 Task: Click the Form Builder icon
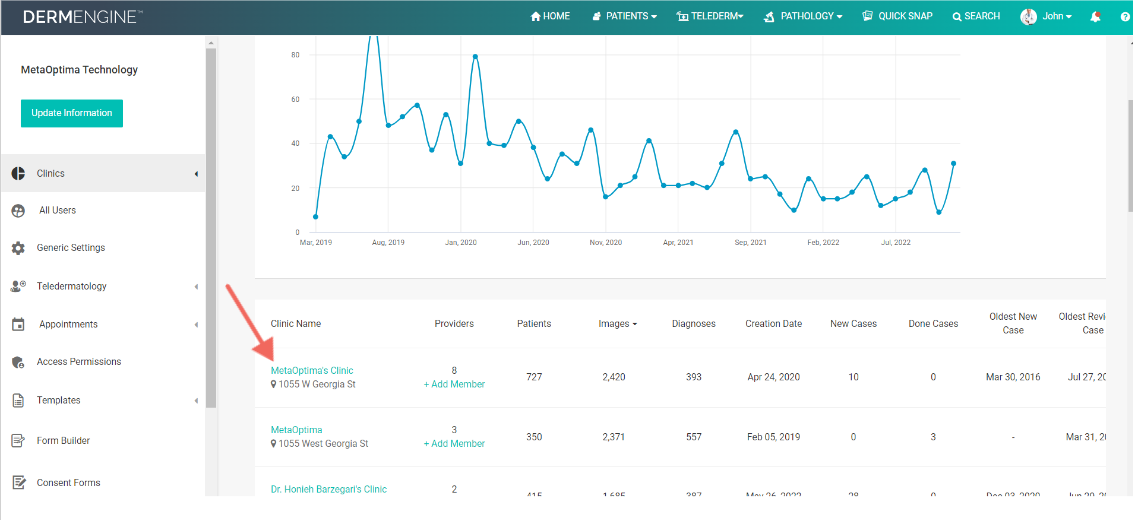click(18, 441)
